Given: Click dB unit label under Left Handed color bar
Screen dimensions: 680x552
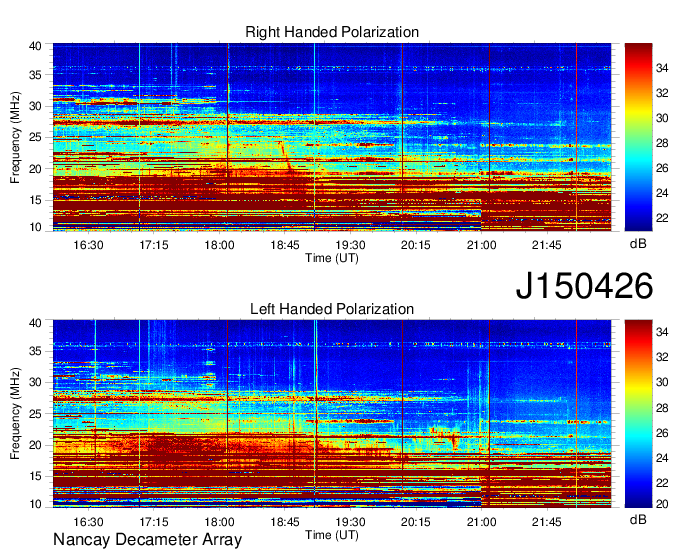Looking at the screenshot, I should (x=638, y=519).
